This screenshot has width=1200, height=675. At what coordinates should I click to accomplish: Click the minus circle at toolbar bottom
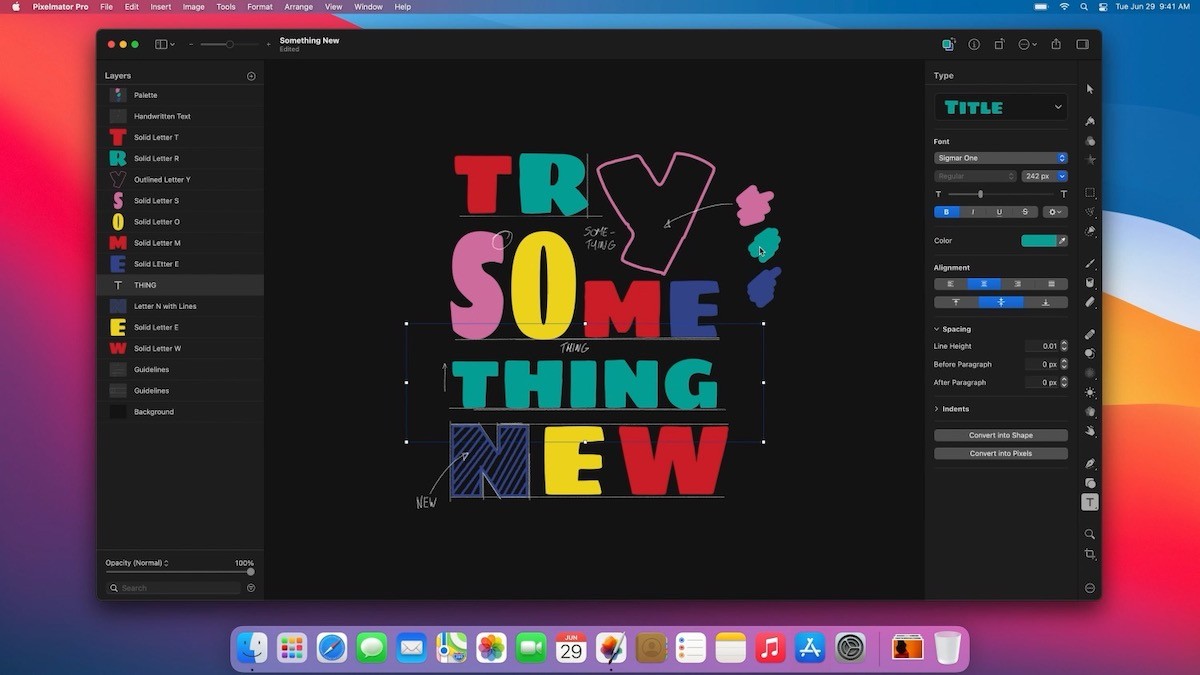[1090, 588]
